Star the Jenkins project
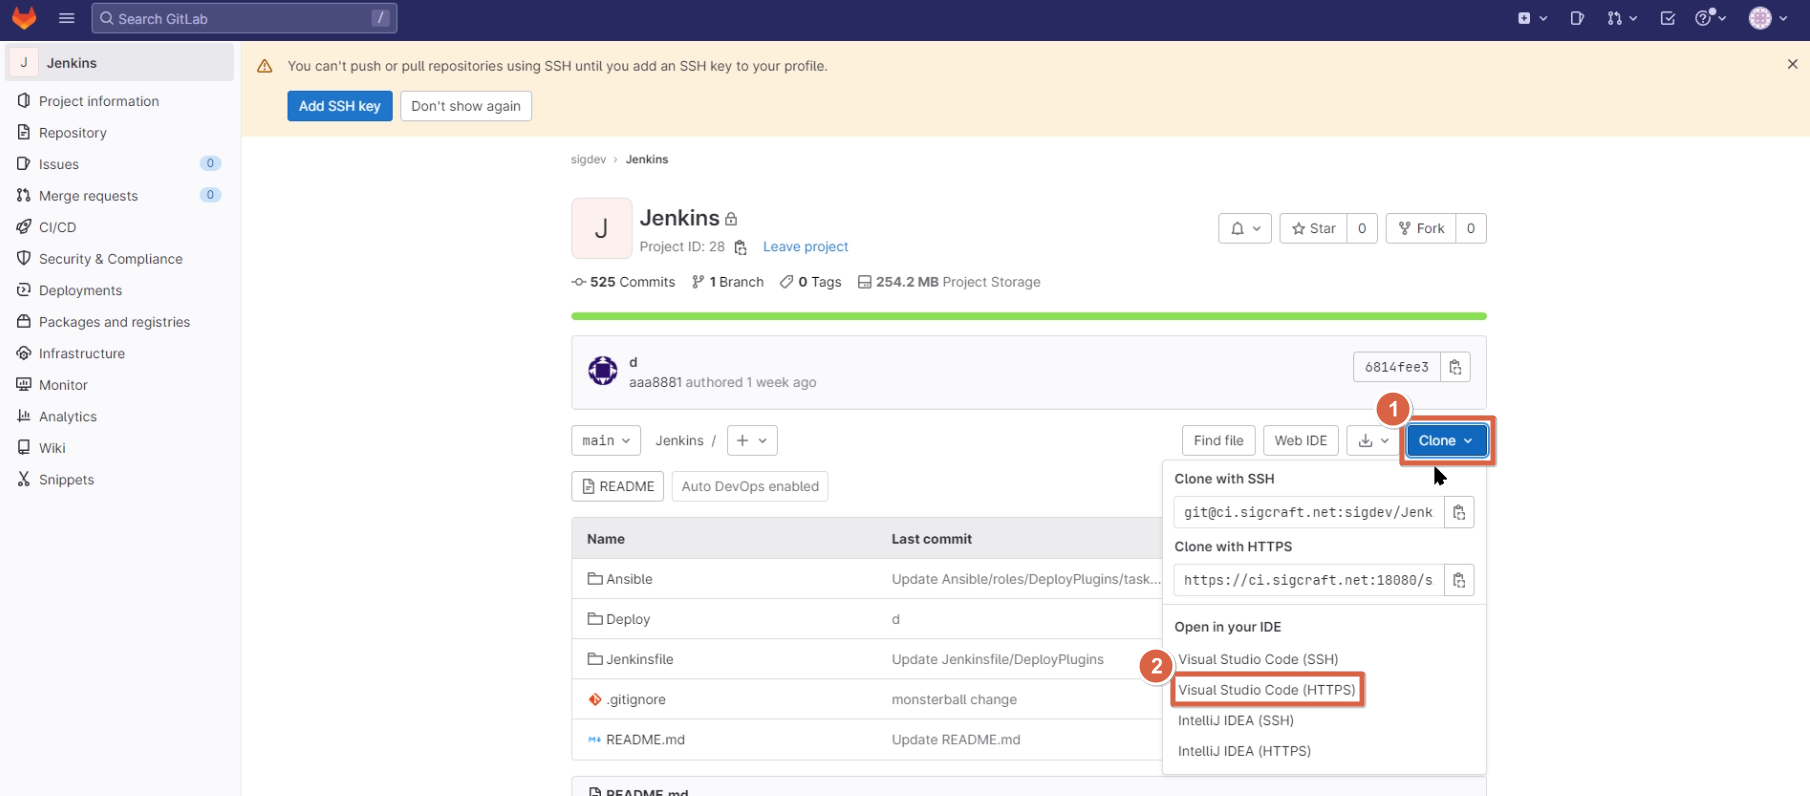Screen dimensions: 1810x796 pyautogui.click(x=1313, y=228)
